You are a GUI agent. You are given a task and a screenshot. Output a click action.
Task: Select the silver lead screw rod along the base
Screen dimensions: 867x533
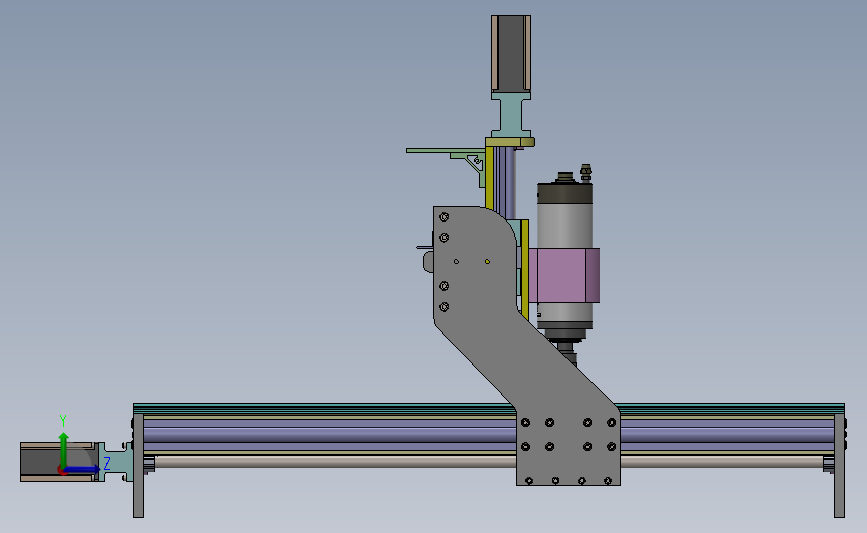click(x=332, y=462)
